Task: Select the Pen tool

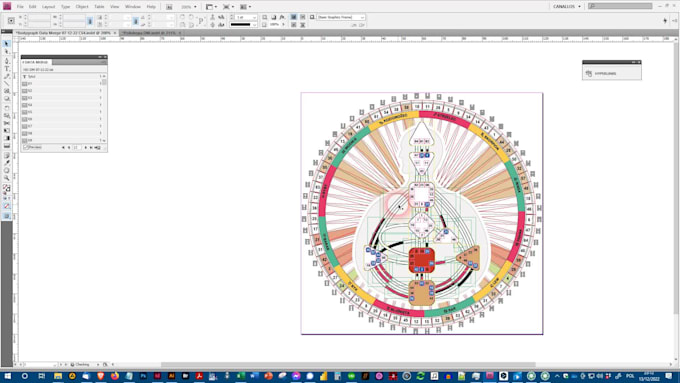Action: (7, 61)
